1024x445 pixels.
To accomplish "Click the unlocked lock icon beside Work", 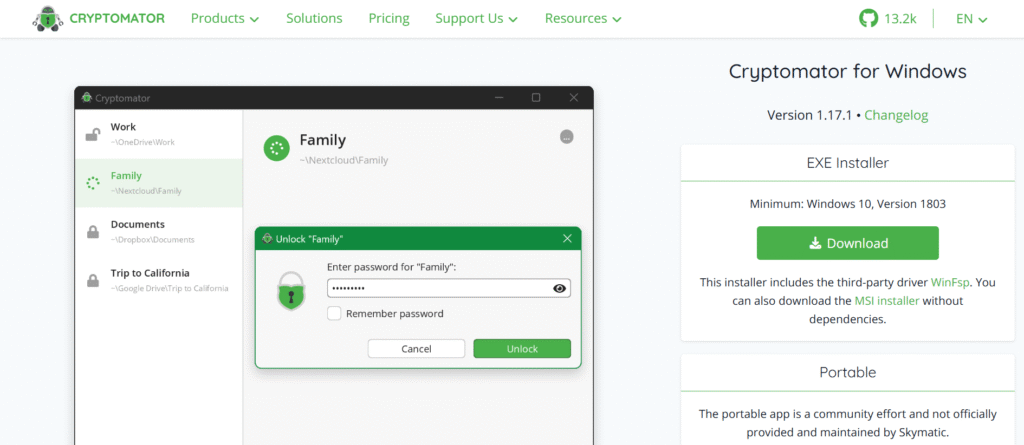I will 92,134.
